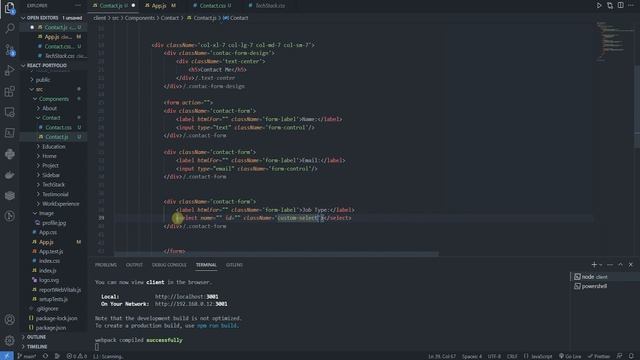Open the Search view
The width and height of the screenshot is (640, 360).
[9, 28]
